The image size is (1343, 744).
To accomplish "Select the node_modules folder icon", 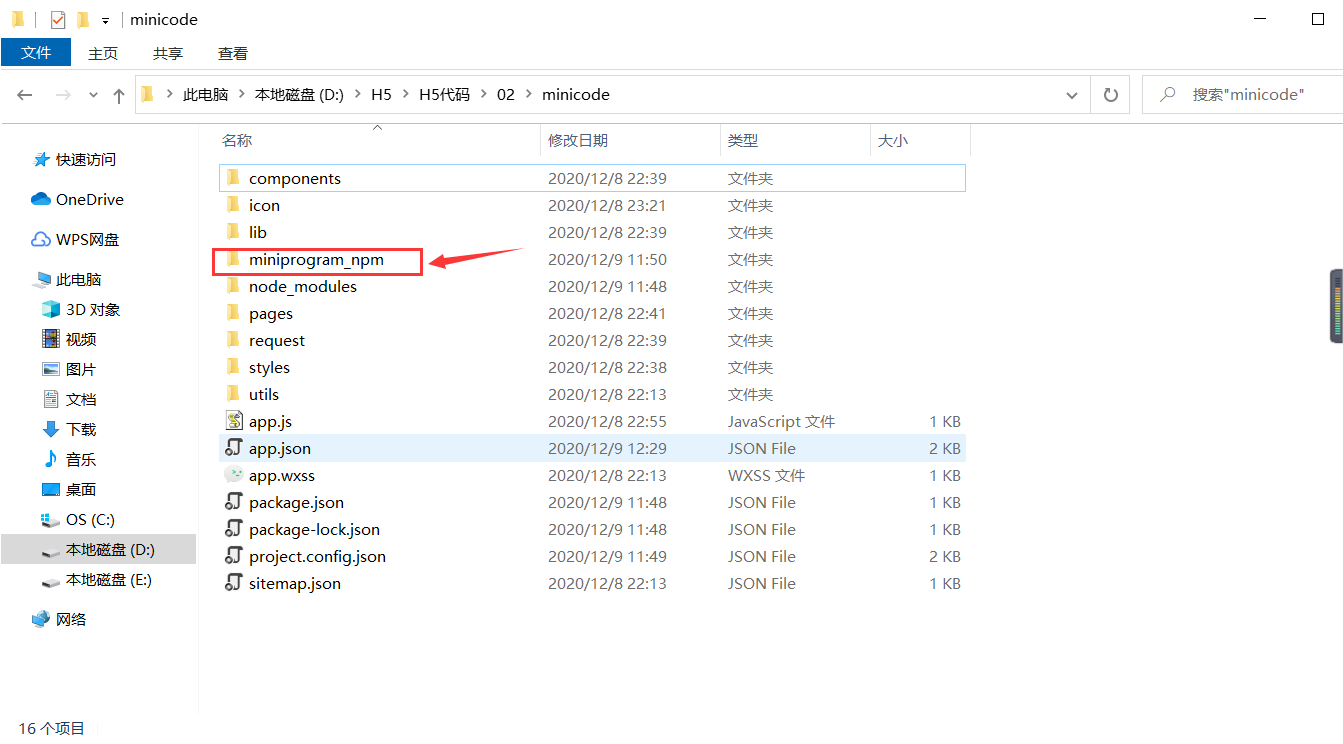I will [233, 286].
